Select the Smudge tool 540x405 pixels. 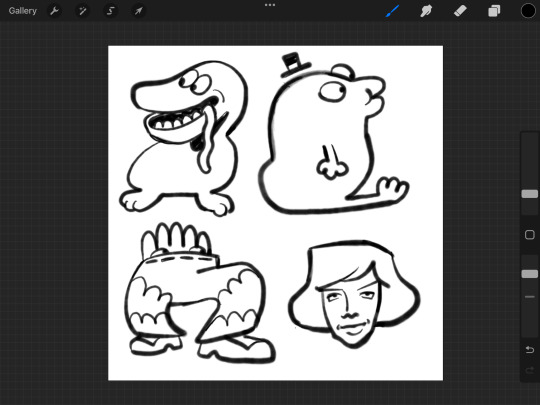point(426,11)
